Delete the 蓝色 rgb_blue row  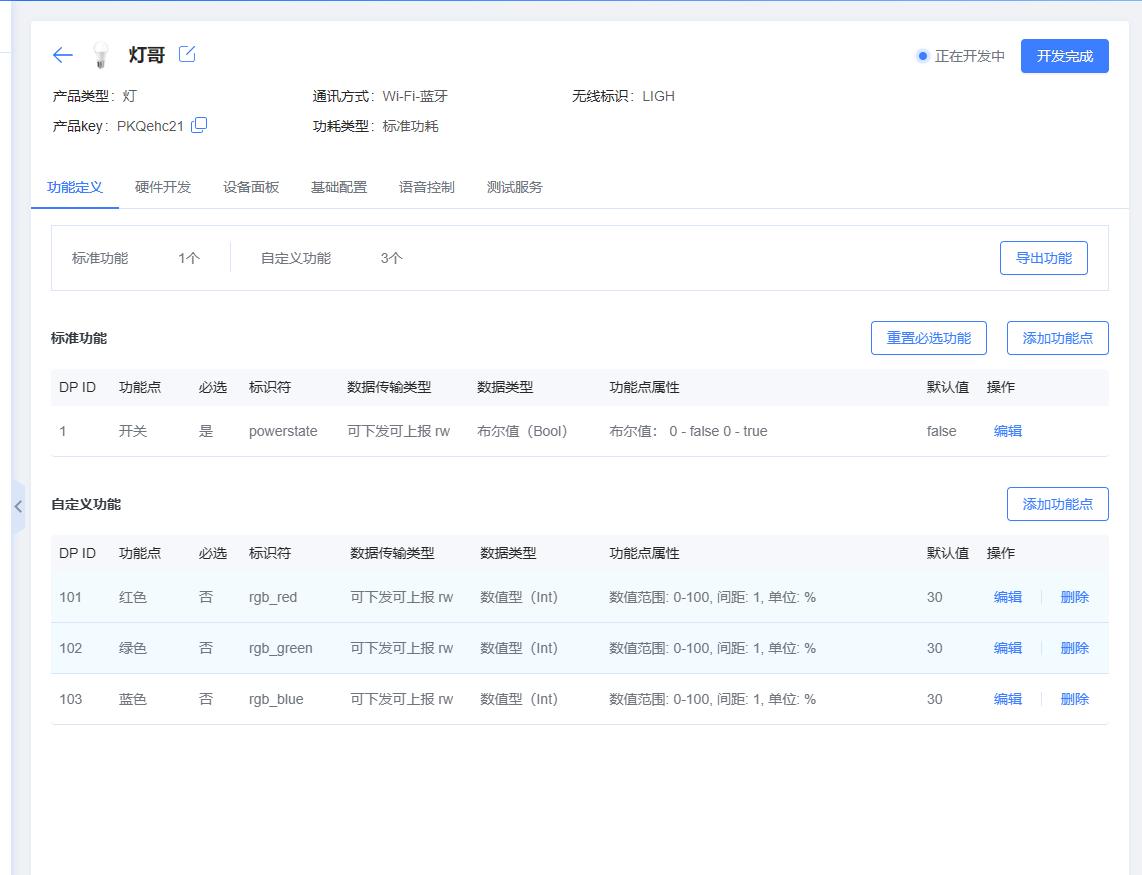point(1075,699)
